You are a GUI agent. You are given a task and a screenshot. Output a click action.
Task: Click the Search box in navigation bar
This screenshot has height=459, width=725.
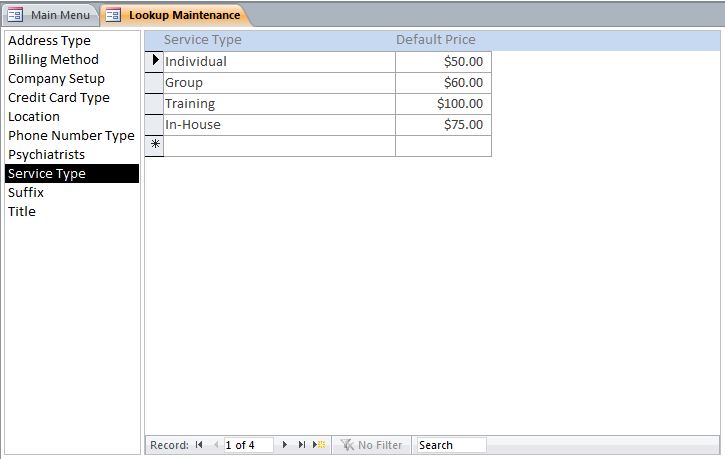click(x=451, y=445)
